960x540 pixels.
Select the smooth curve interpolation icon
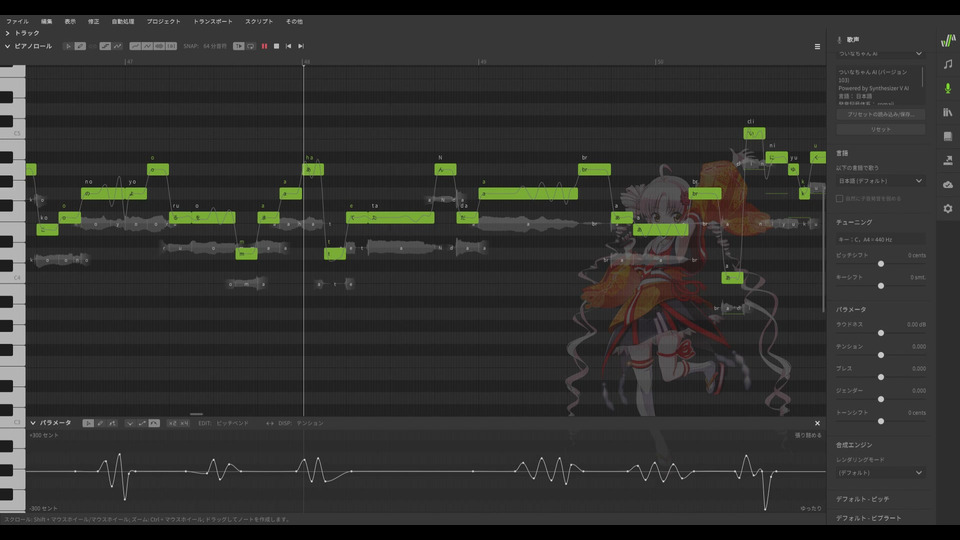[154, 423]
